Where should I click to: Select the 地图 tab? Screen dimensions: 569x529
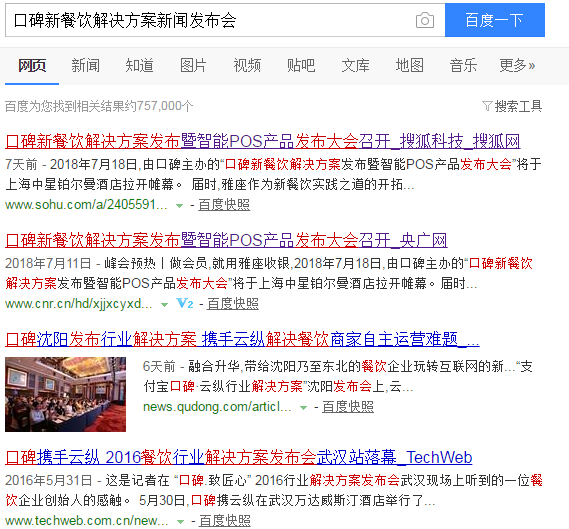tap(409, 66)
